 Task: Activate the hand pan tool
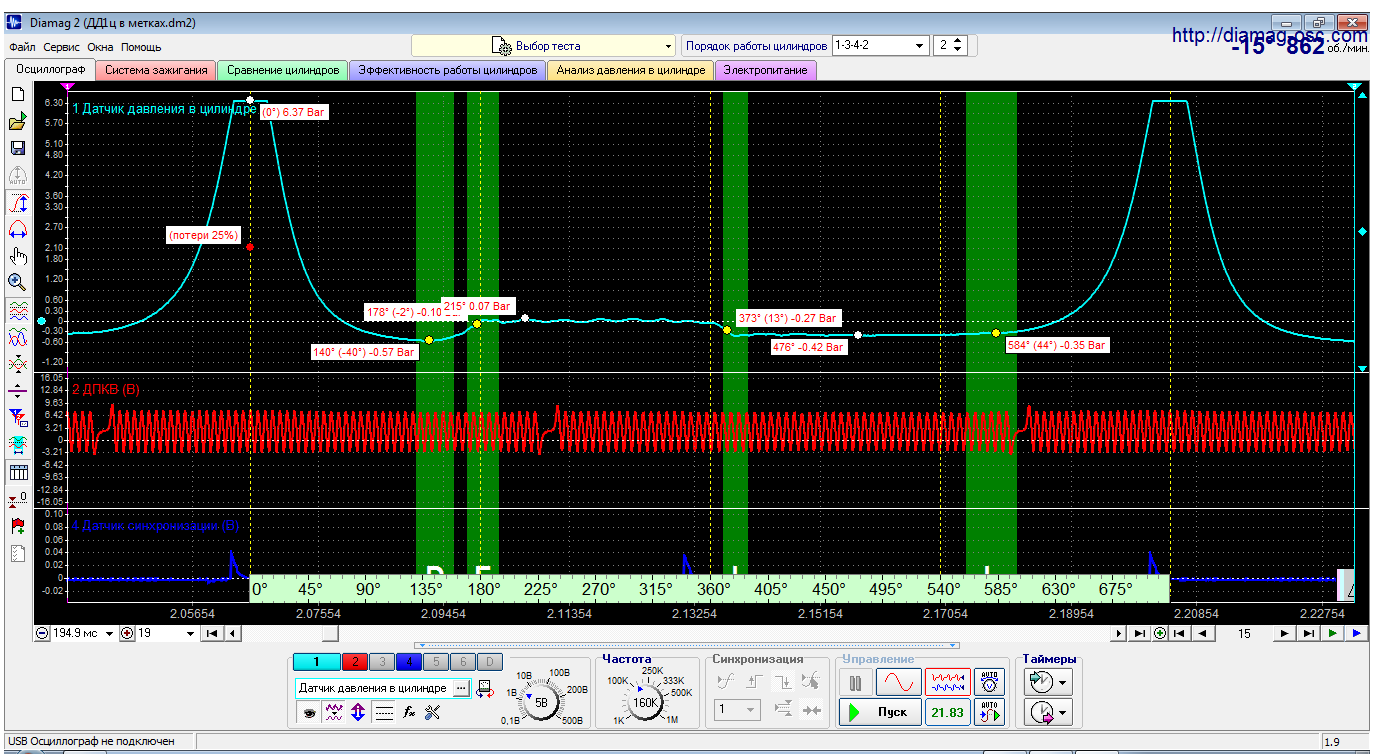click(x=17, y=256)
